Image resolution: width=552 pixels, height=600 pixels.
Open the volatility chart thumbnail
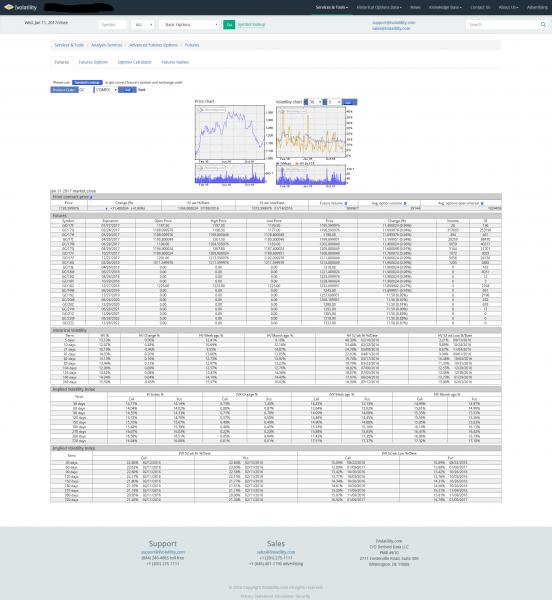(311, 132)
